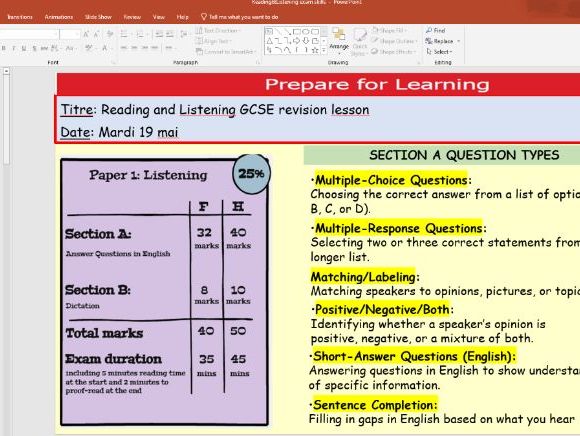Select the Curve shape
This screenshot has width=580, height=436.
pyautogui.click(x=287, y=50)
